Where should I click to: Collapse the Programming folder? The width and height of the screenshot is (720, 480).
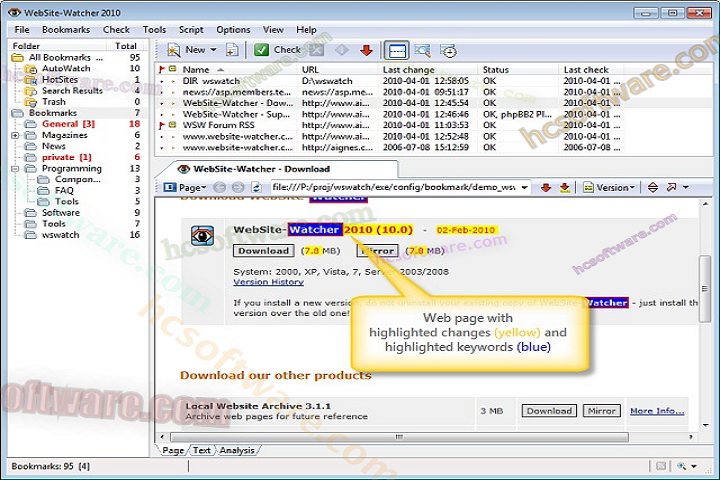(15, 169)
